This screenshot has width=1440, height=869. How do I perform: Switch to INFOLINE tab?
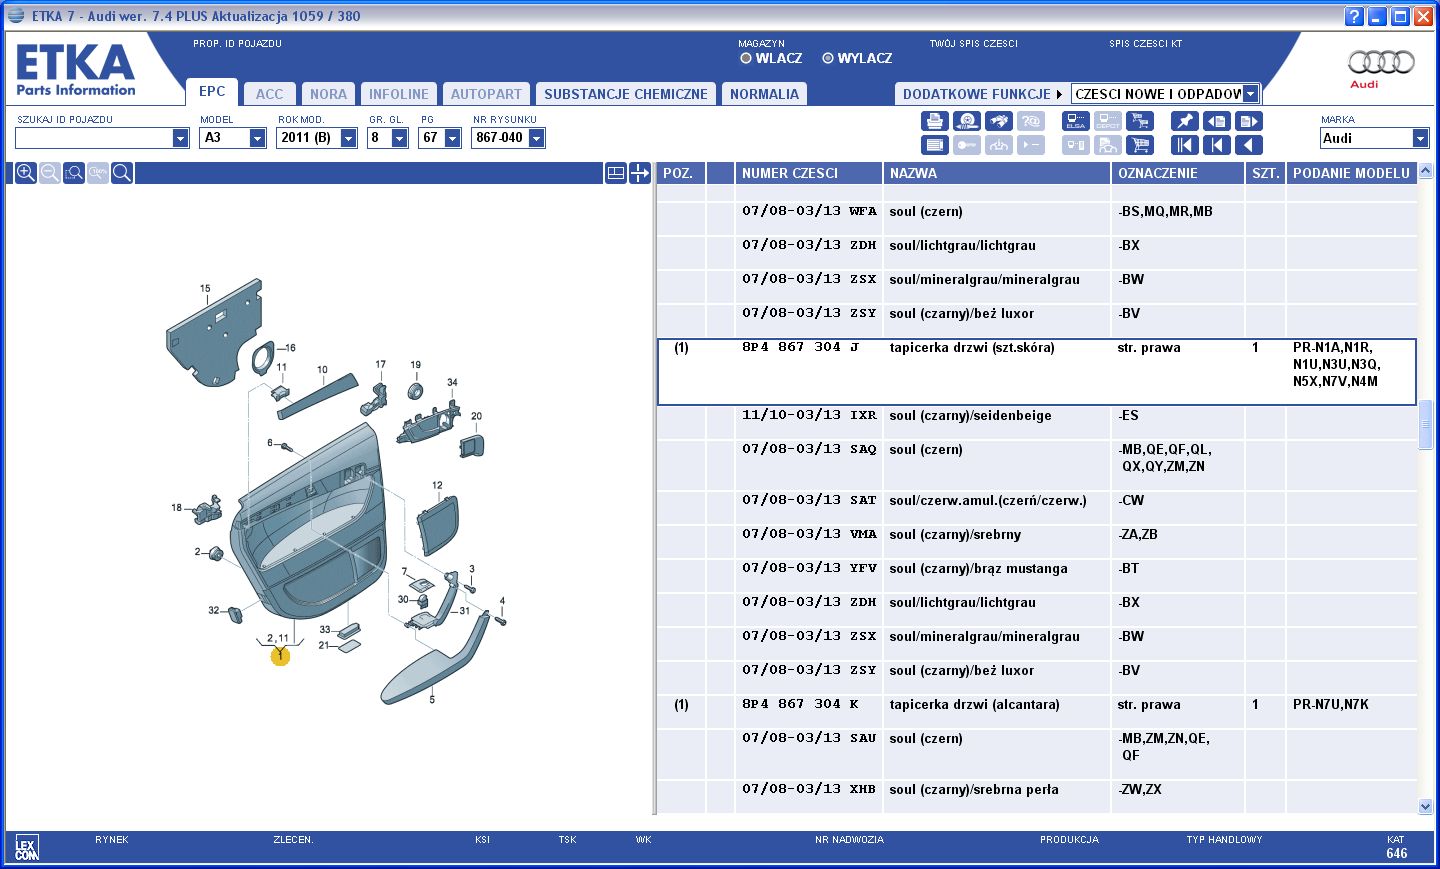point(398,94)
